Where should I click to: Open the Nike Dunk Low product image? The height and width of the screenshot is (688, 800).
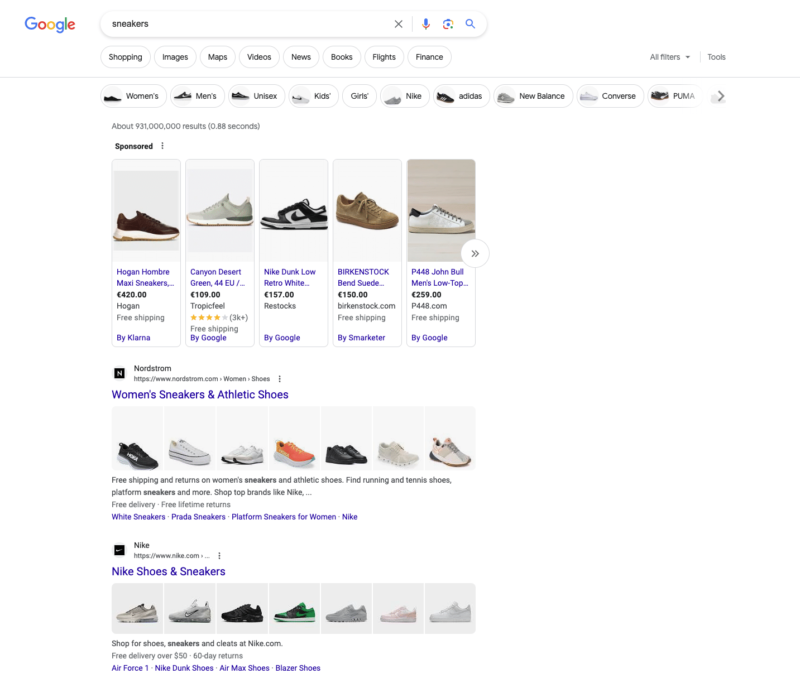click(x=293, y=211)
